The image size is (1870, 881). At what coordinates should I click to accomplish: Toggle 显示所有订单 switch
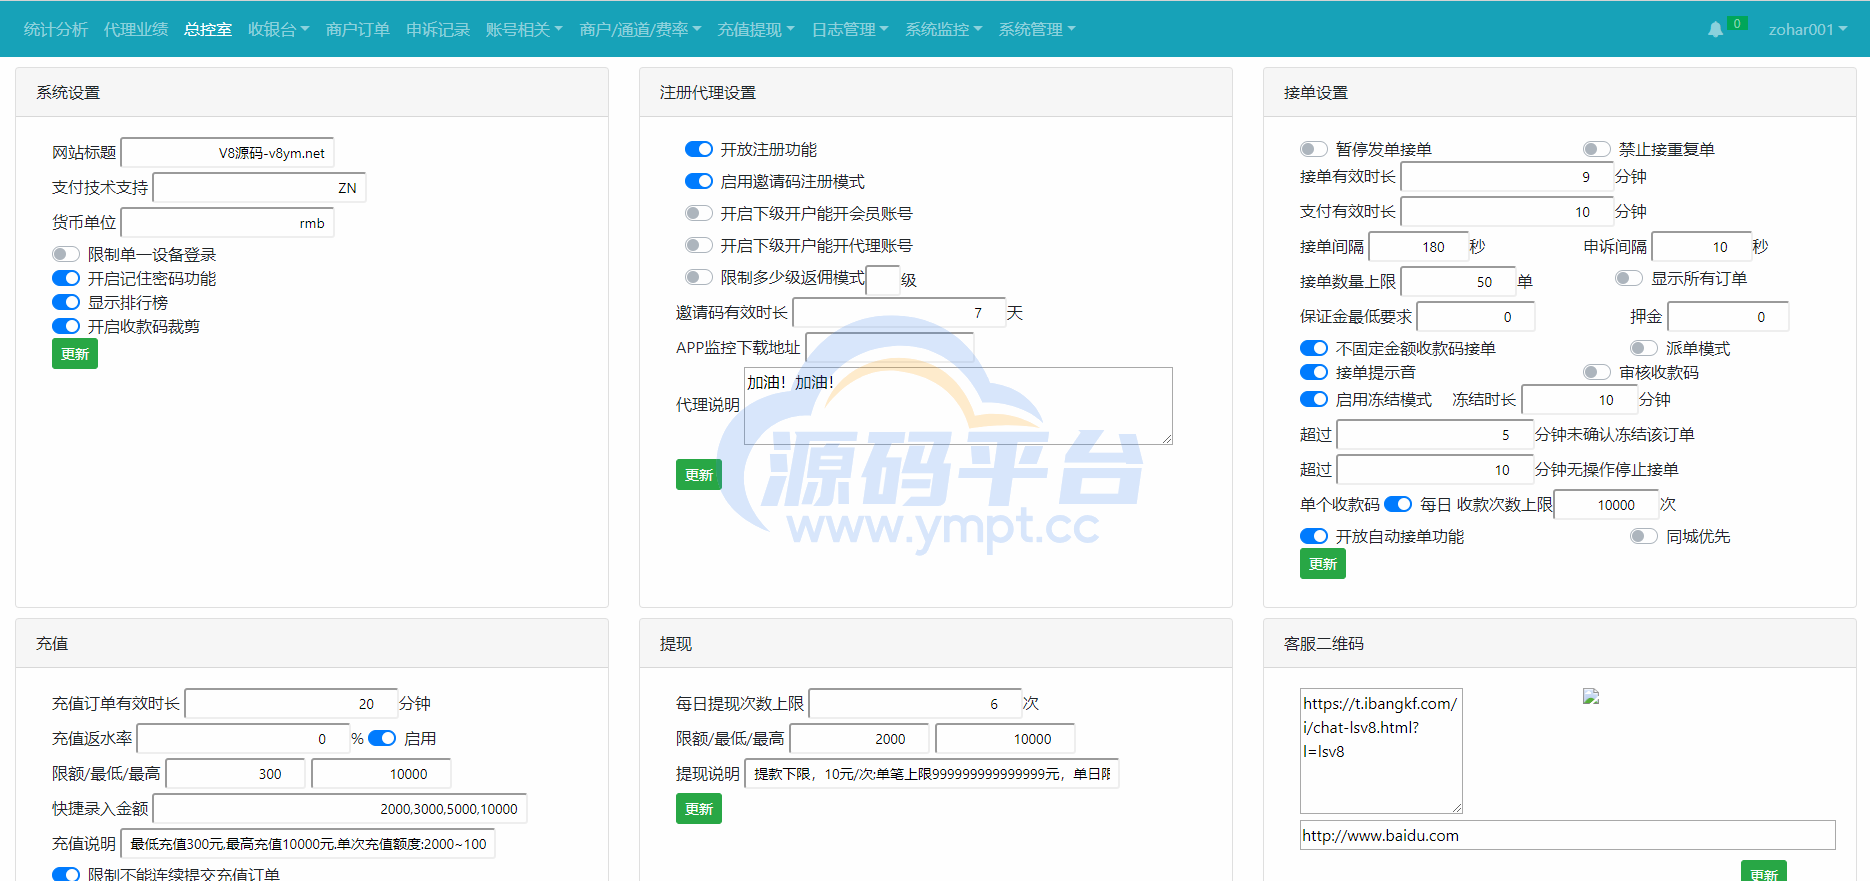(1629, 278)
